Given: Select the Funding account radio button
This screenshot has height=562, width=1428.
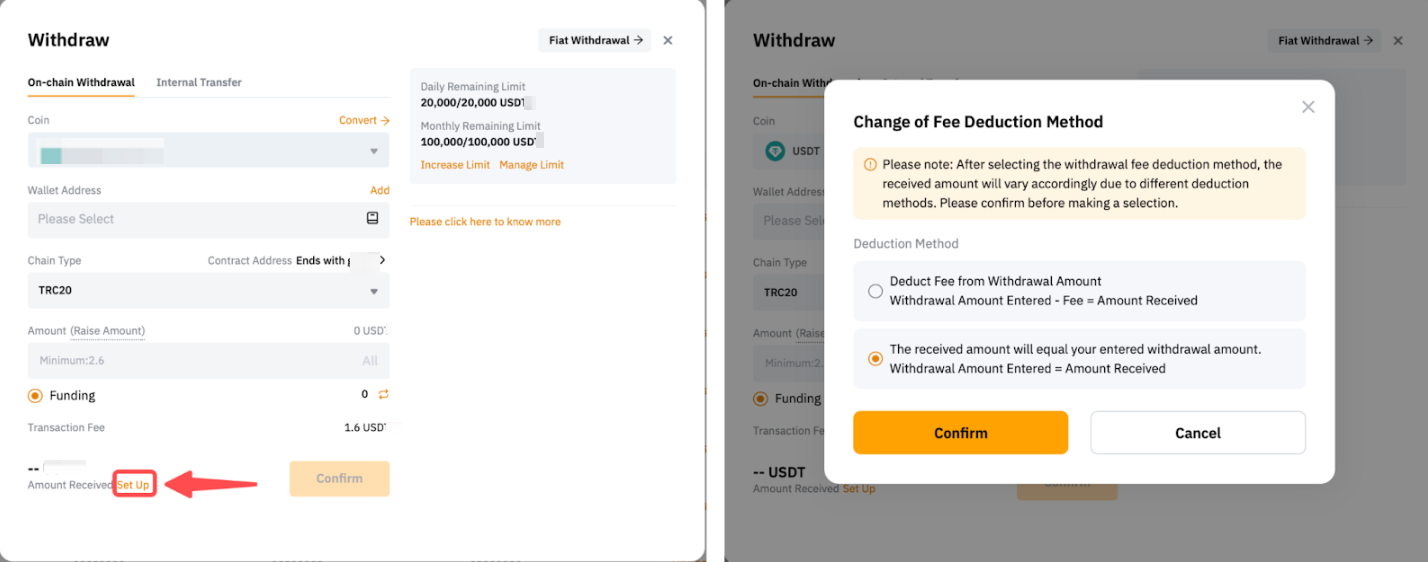Looking at the screenshot, I should [36, 396].
